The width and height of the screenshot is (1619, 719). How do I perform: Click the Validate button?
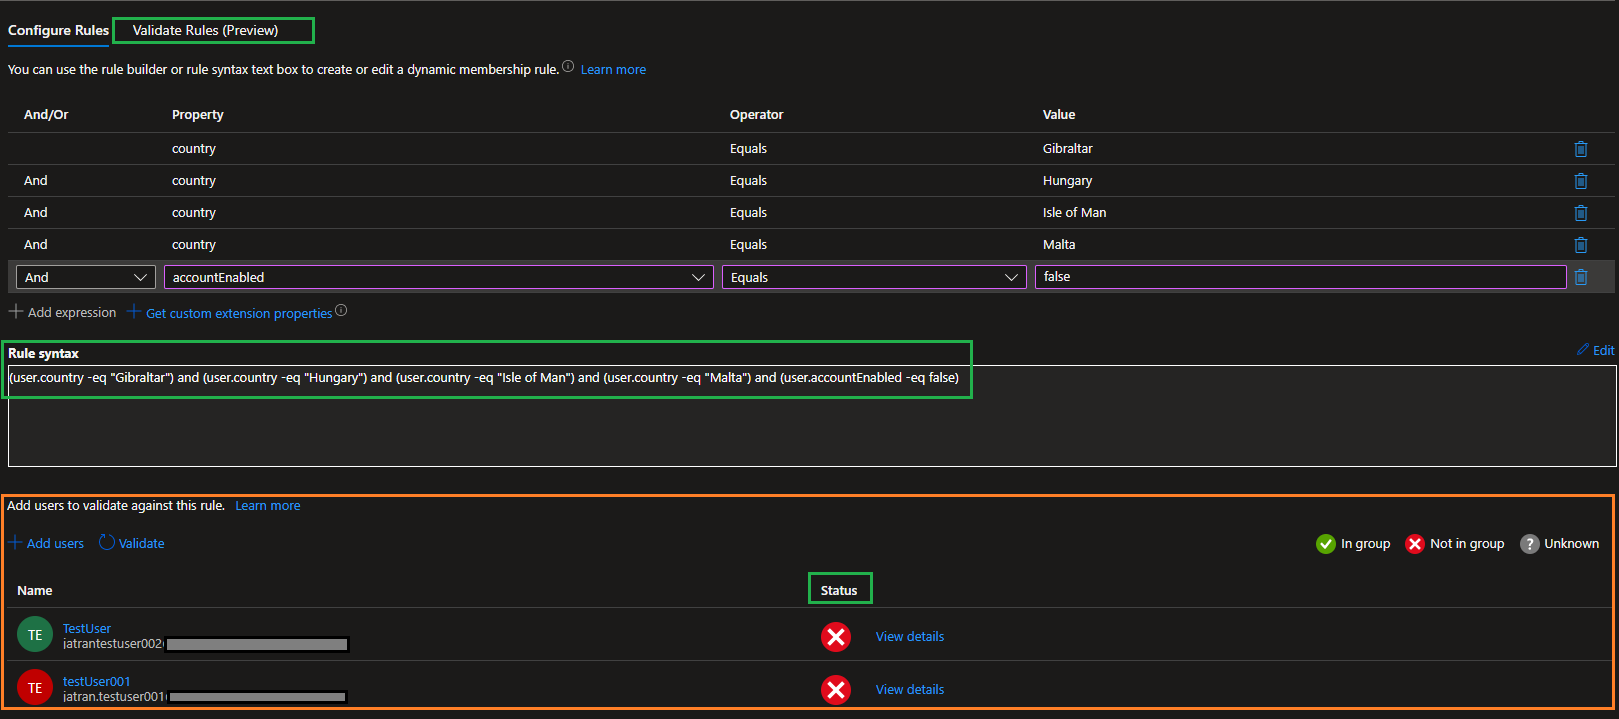pyautogui.click(x=132, y=543)
